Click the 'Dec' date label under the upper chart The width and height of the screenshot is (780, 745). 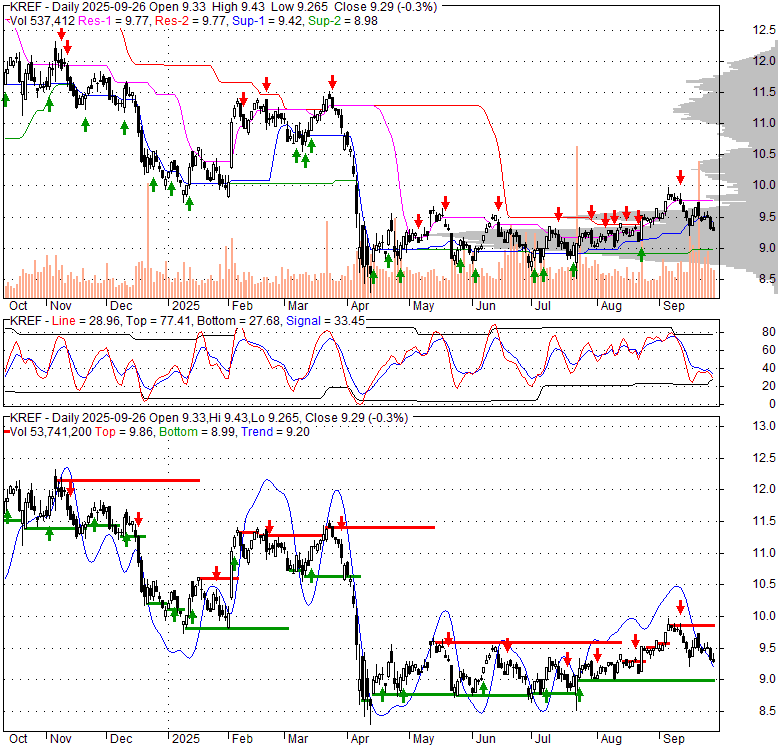[121, 306]
